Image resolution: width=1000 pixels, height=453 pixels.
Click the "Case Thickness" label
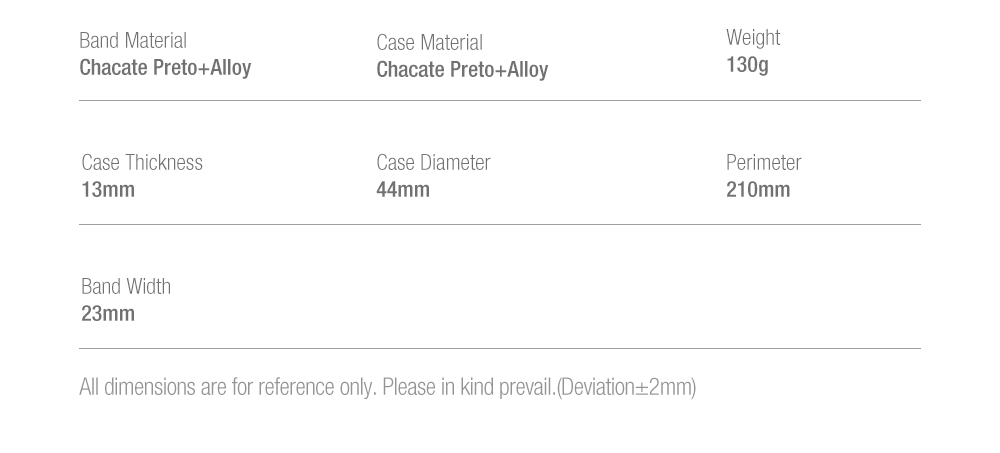tap(142, 163)
